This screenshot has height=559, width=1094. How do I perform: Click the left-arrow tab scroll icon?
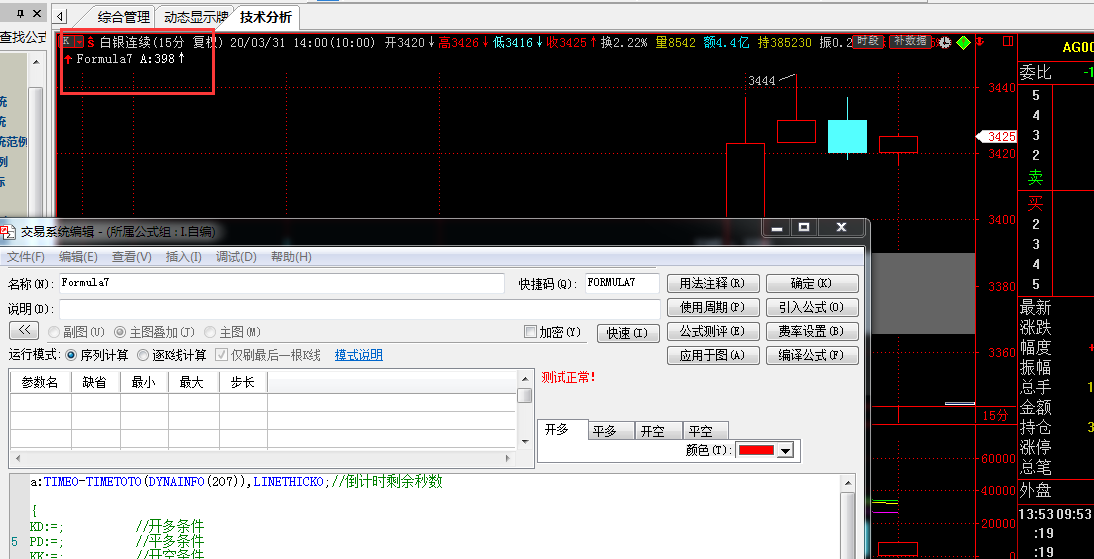(60, 17)
